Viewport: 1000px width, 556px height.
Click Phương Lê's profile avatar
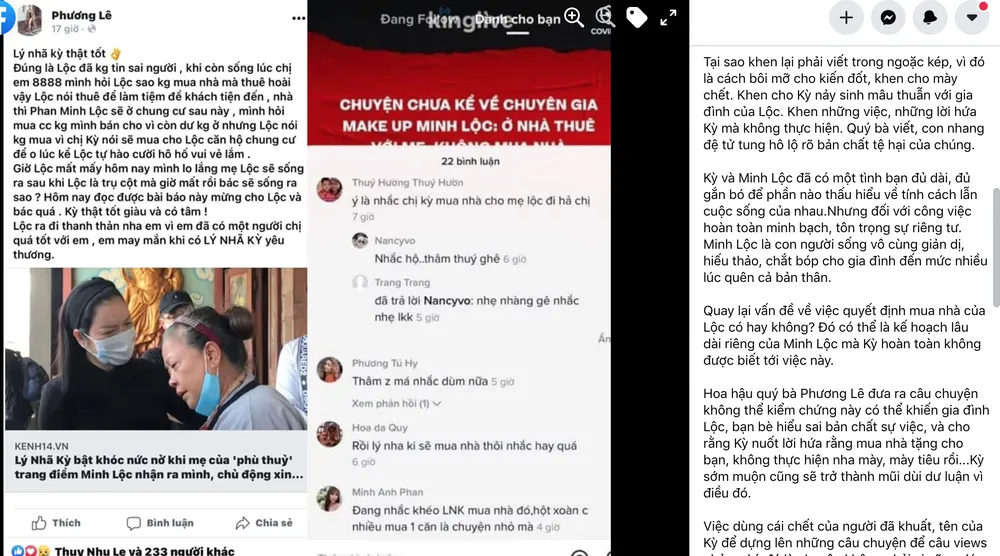click(x=29, y=21)
